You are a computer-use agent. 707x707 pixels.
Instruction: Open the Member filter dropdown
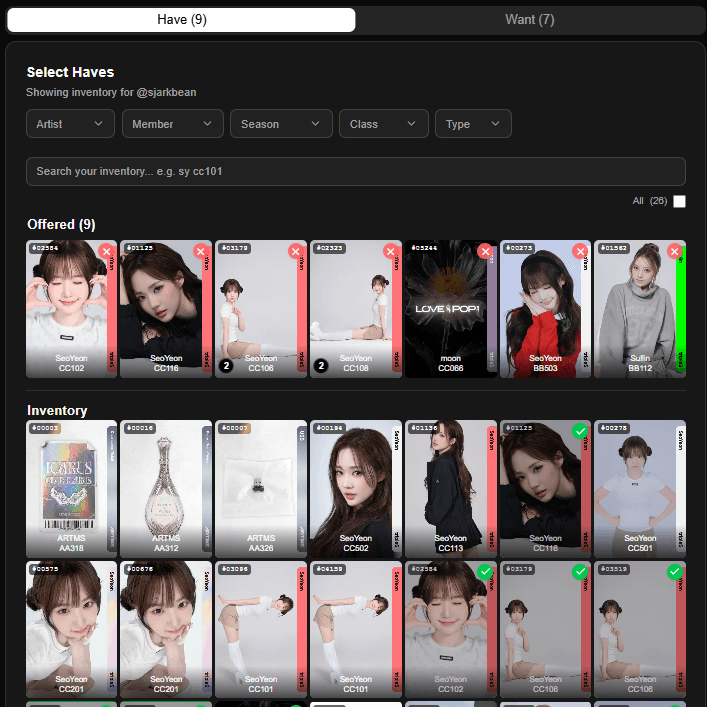click(173, 124)
